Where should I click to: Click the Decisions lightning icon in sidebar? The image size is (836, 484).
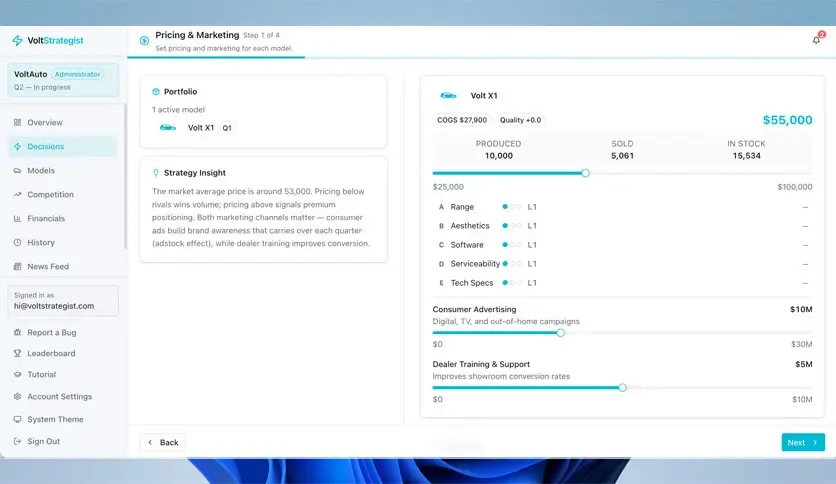18,147
